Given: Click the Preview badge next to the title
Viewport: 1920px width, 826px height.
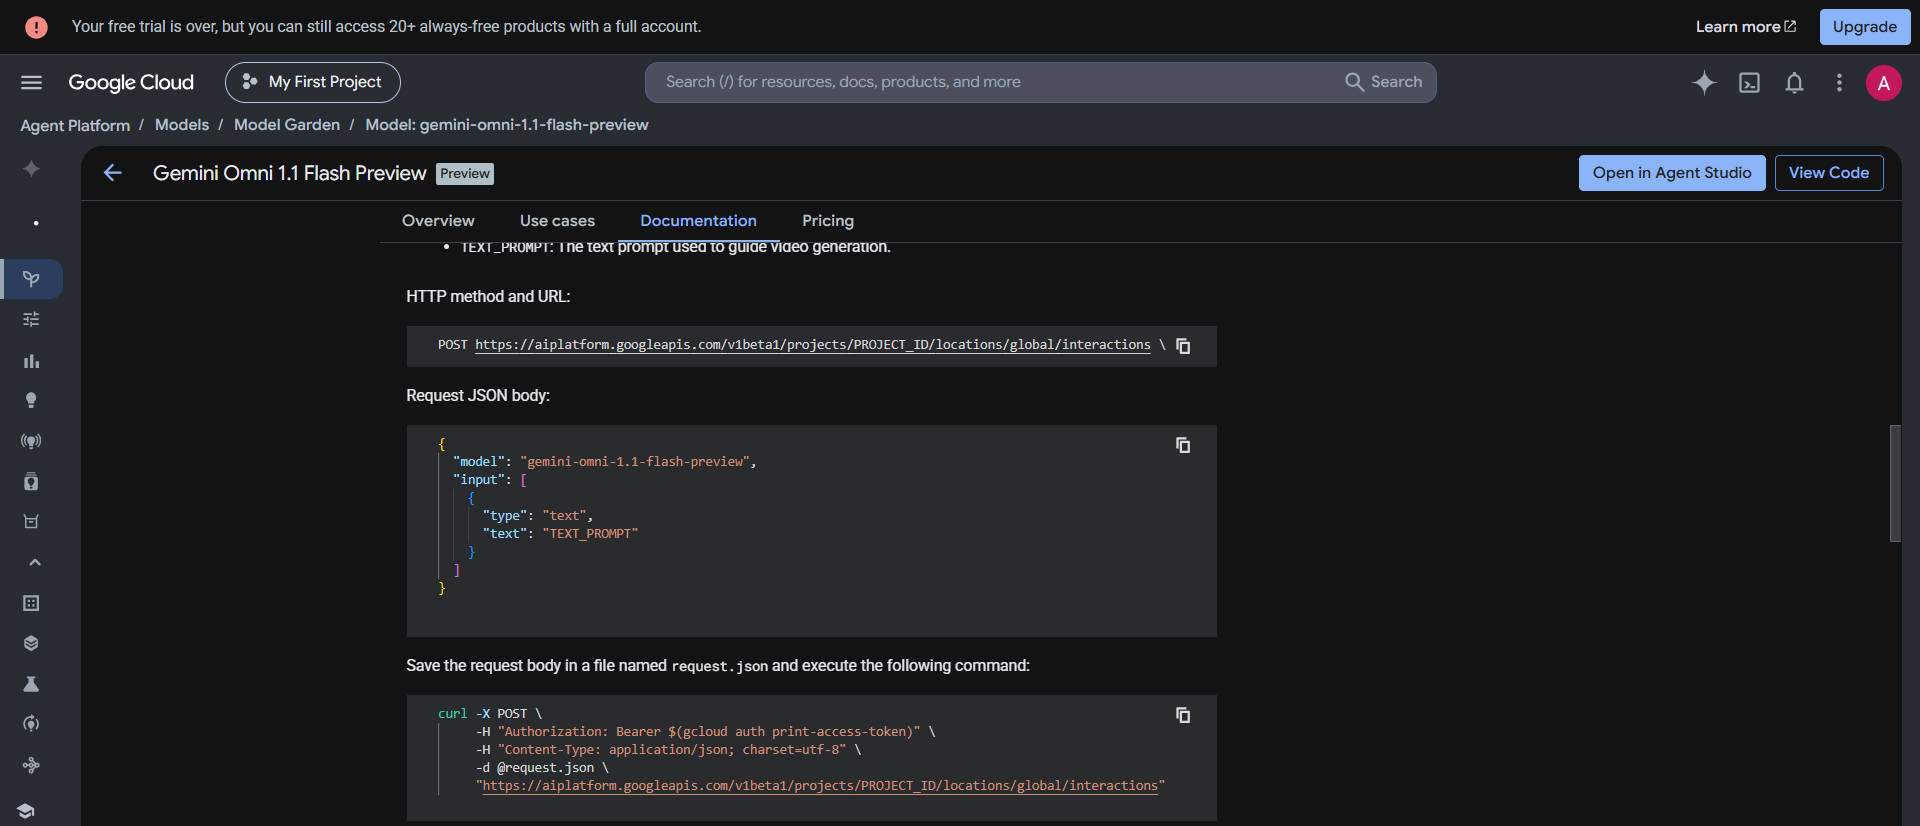Looking at the screenshot, I should coord(465,174).
